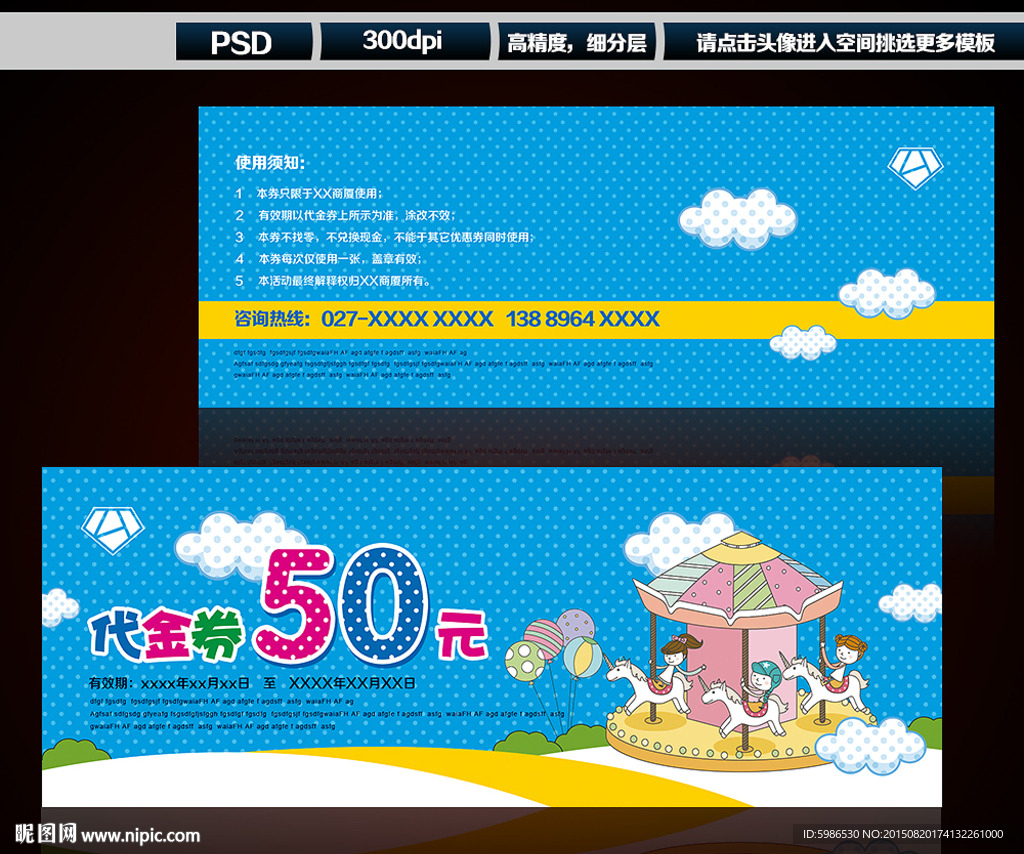The width and height of the screenshot is (1024, 854).
Task: Select rule 1 本券只限于XX商厦使用
Action: [x=309, y=193]
